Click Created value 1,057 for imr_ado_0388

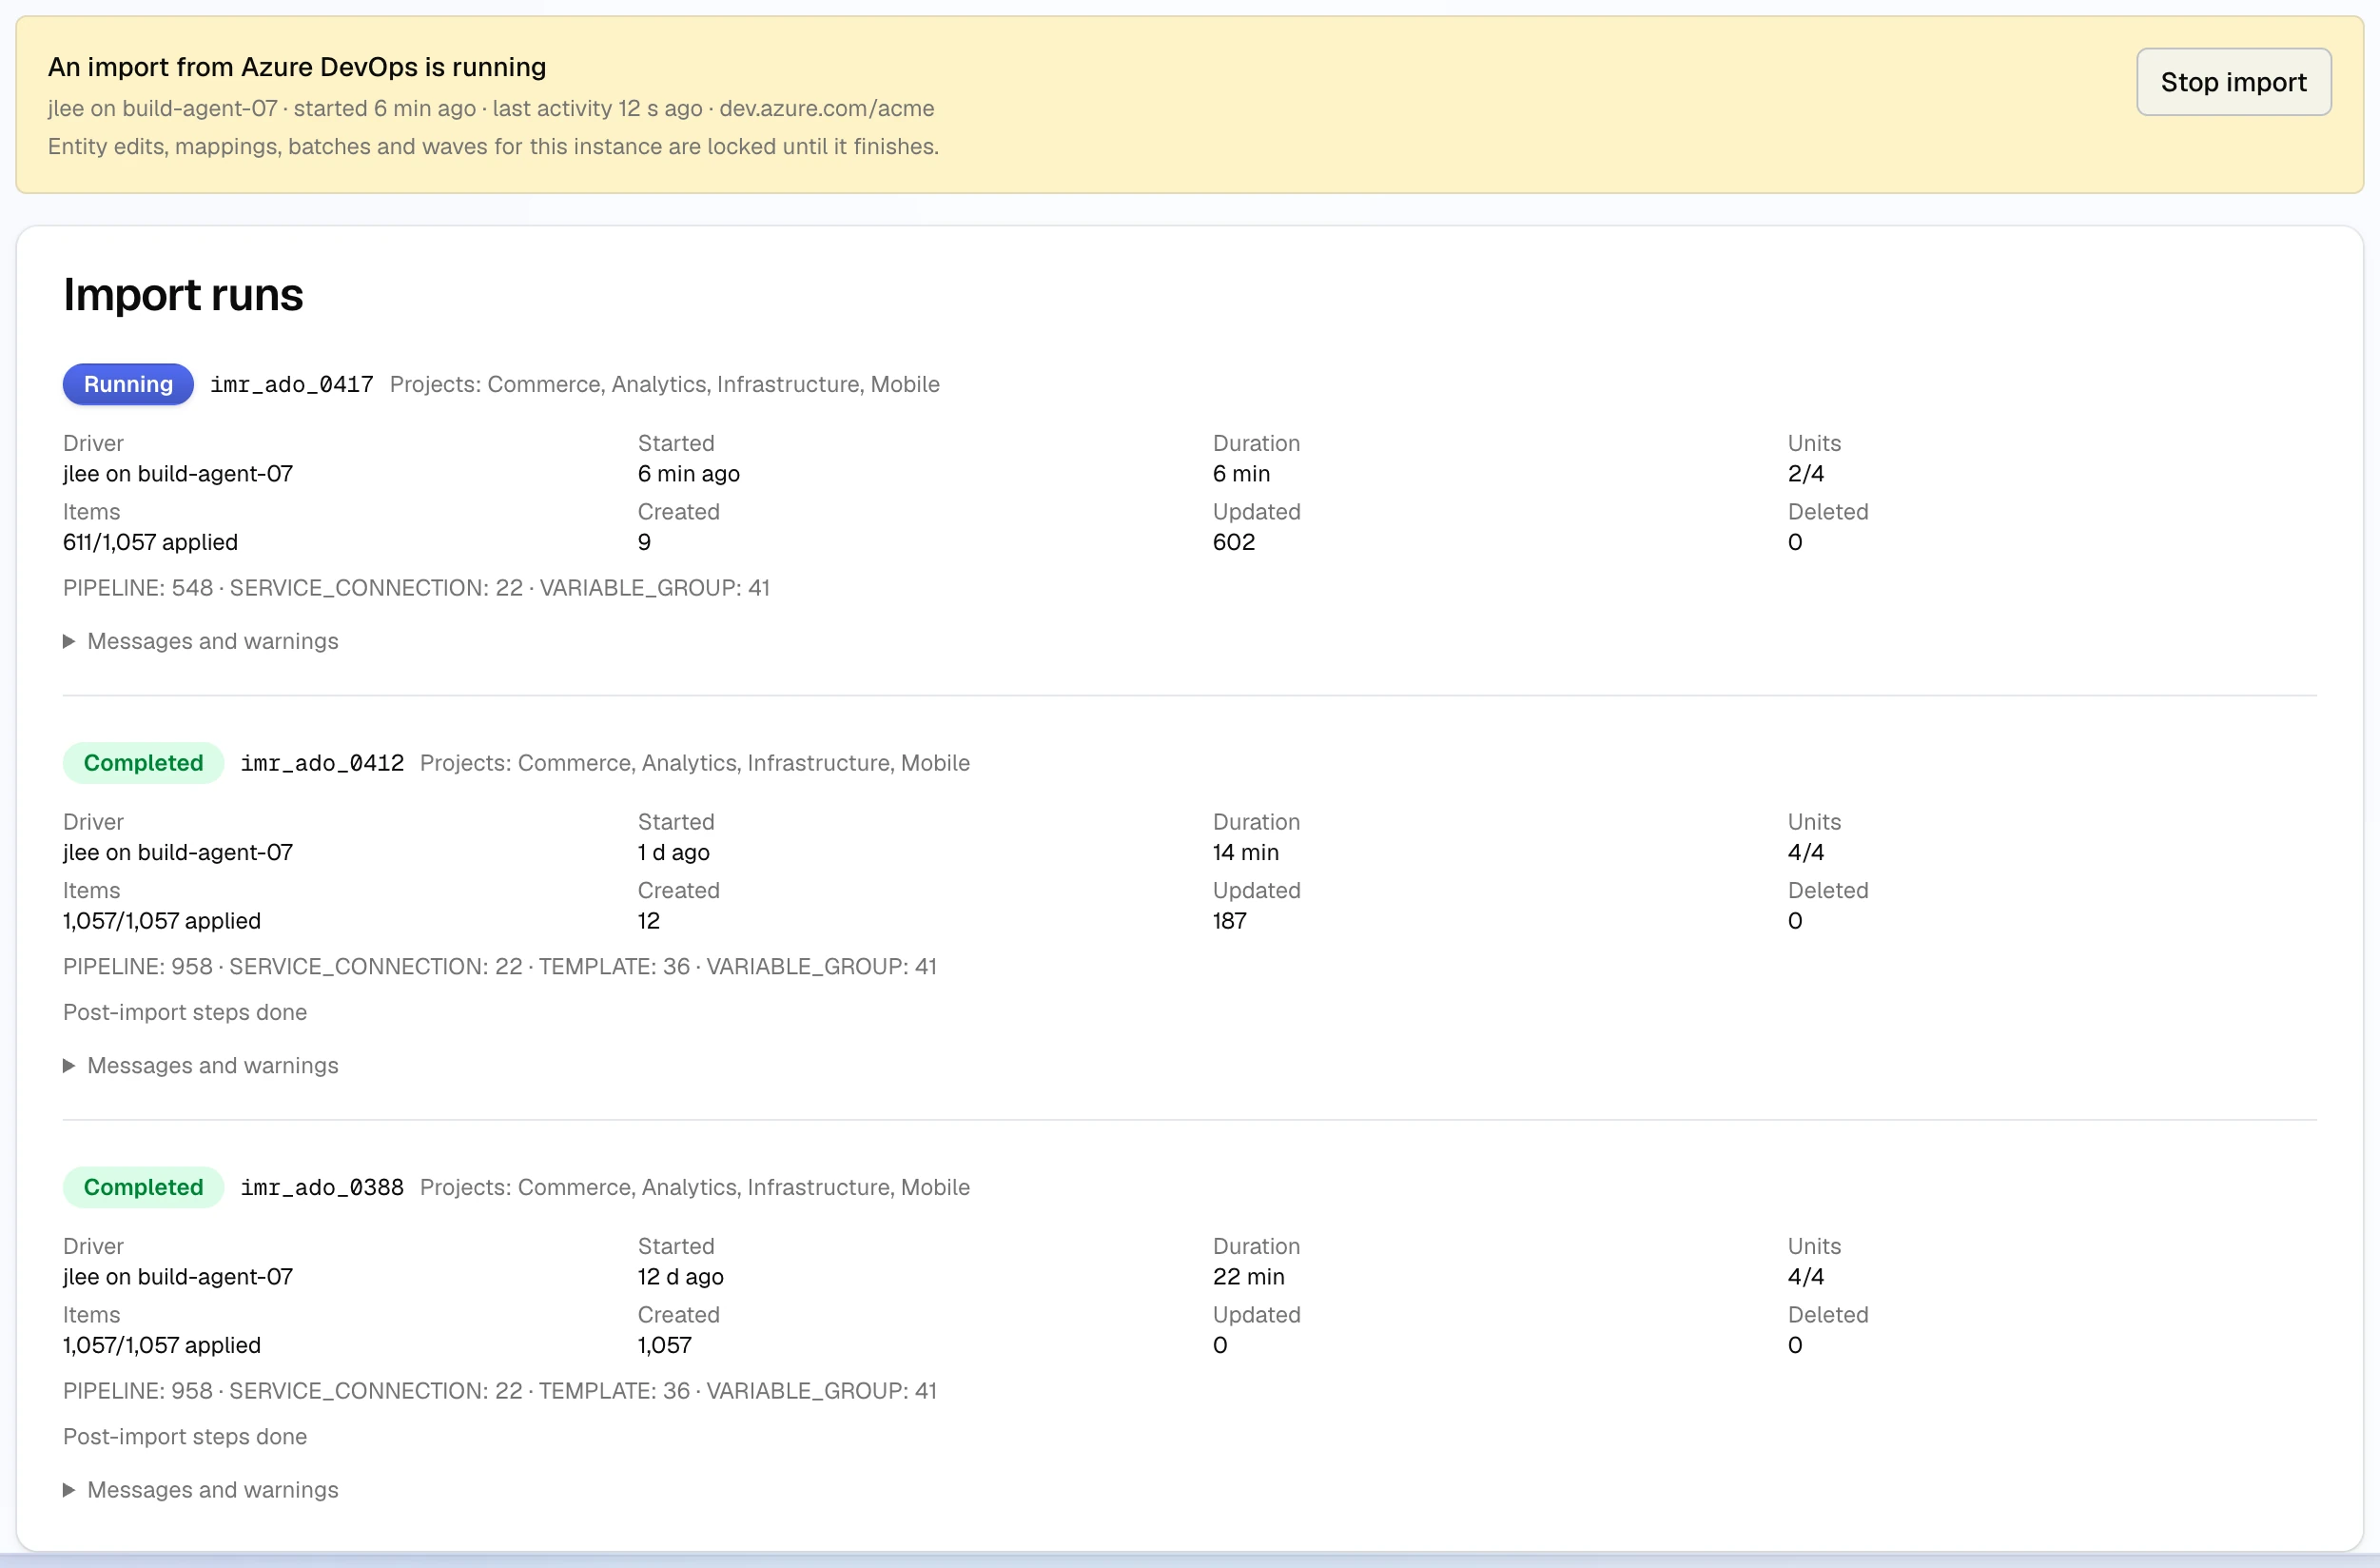[x=664, y=1344]
